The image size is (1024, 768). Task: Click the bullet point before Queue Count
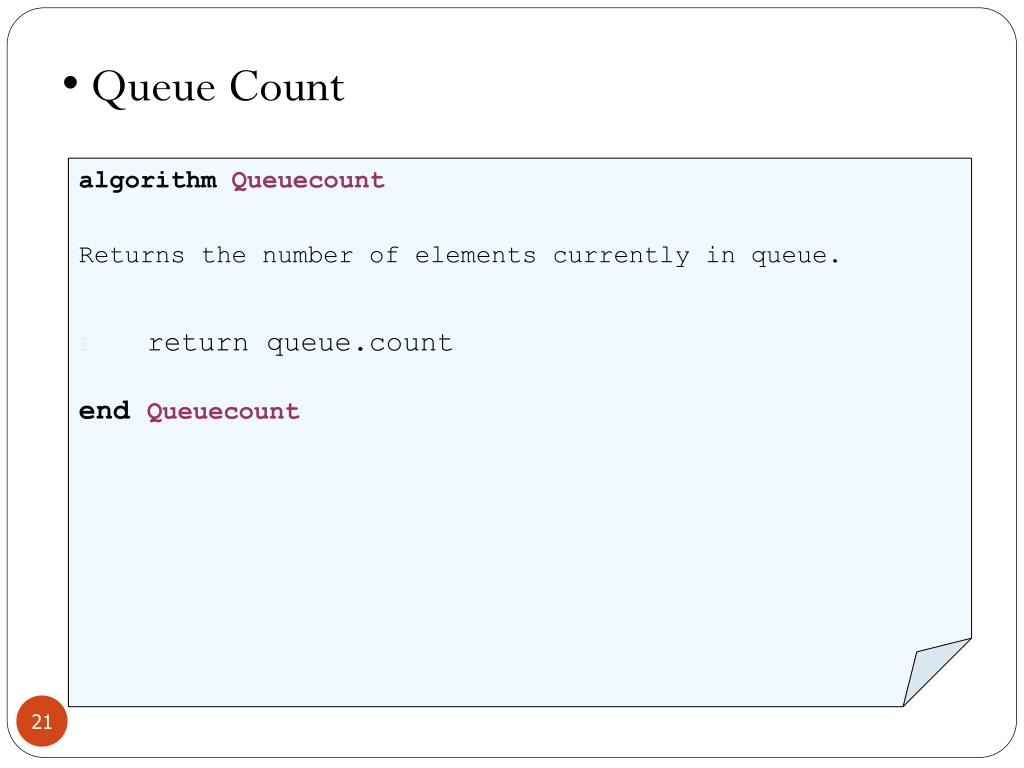point(71,84)
